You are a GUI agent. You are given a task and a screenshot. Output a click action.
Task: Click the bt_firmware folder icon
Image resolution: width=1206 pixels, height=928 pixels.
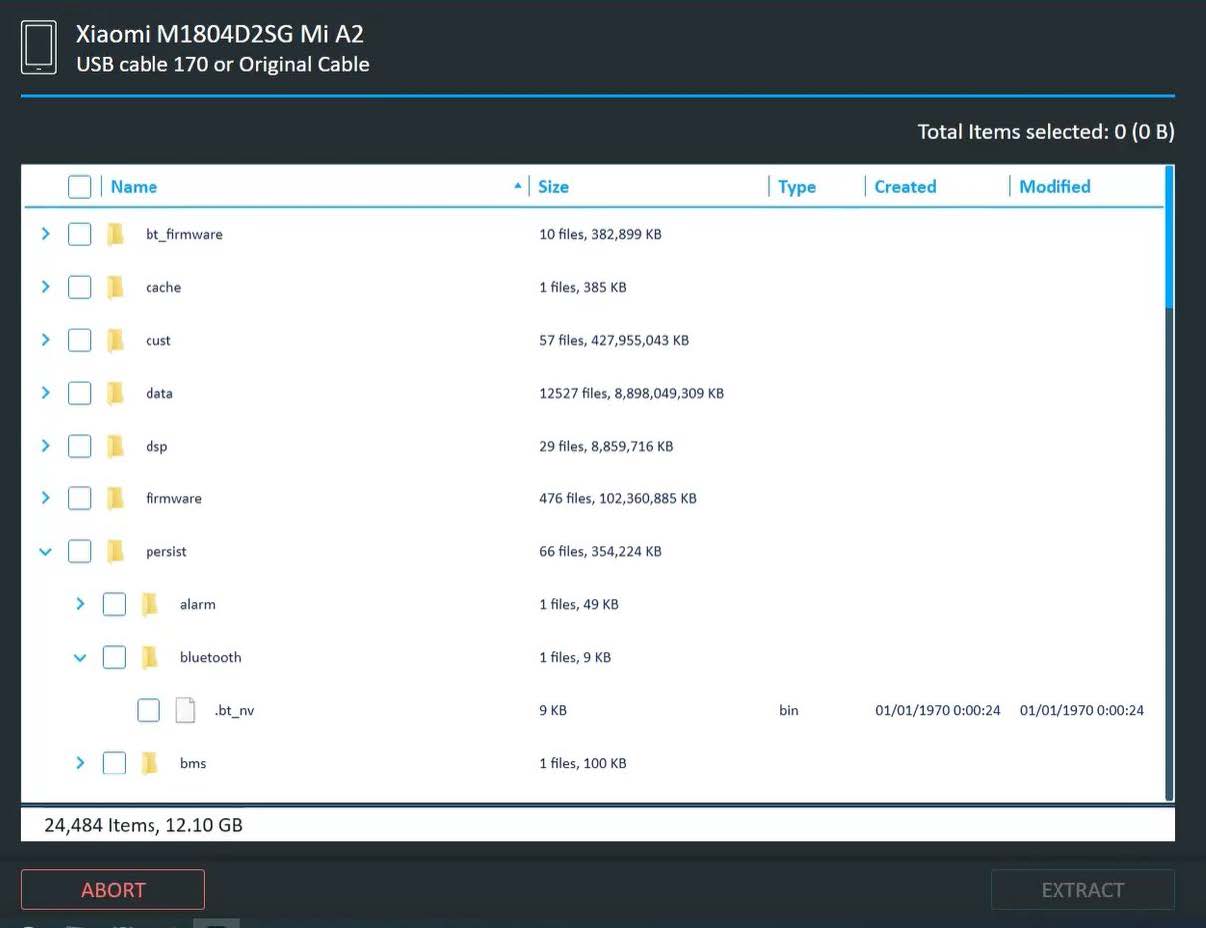click(115, 234)
